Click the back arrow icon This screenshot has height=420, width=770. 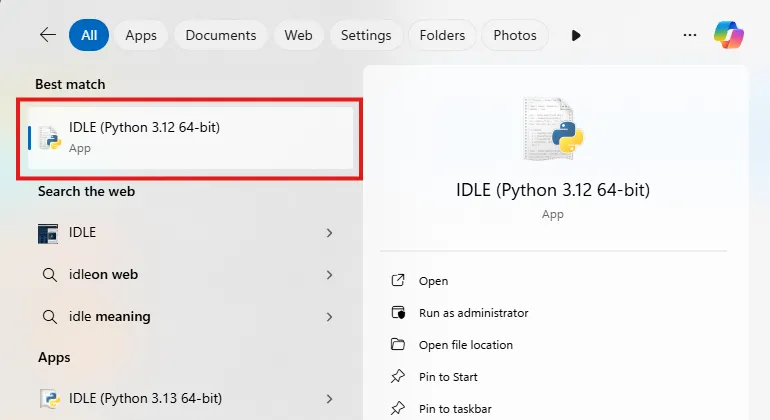tap(48, 35)
